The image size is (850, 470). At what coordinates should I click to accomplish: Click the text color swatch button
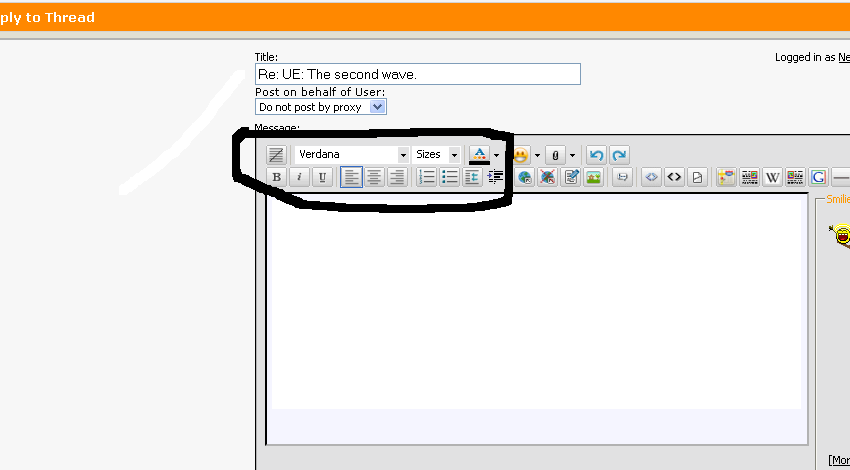(x=479, y=155)
